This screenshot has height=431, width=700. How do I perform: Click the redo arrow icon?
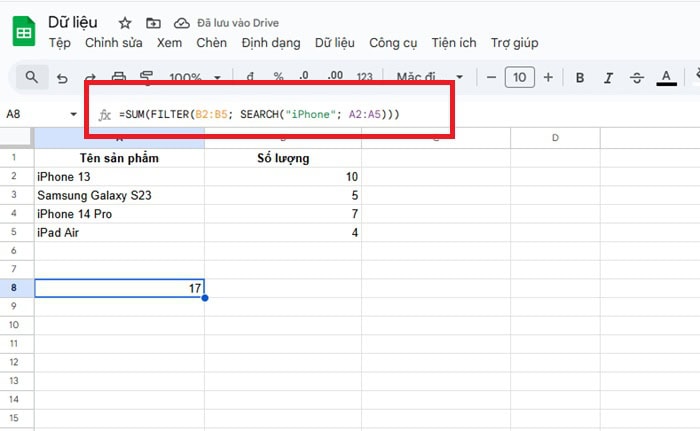tap(91, 77)
